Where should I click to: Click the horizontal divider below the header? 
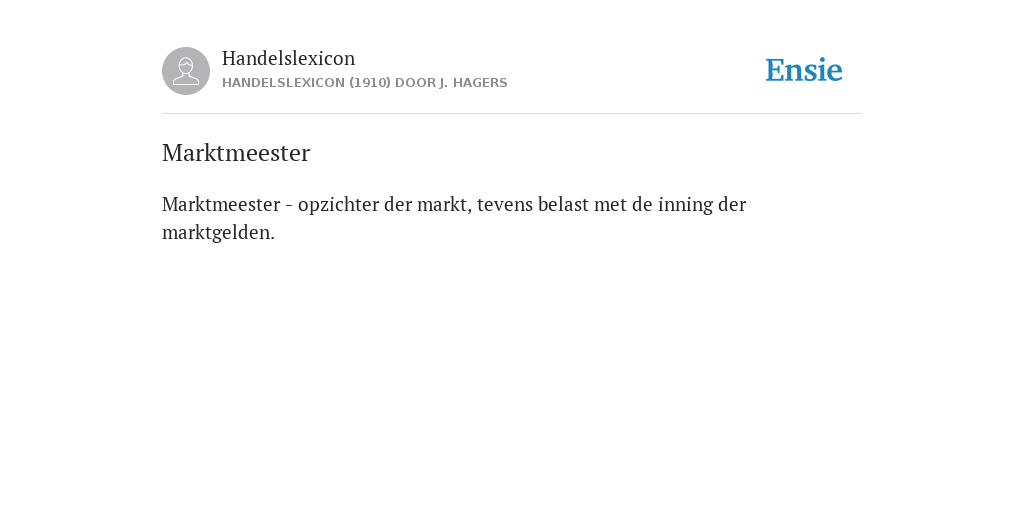[x=512, y=114]
